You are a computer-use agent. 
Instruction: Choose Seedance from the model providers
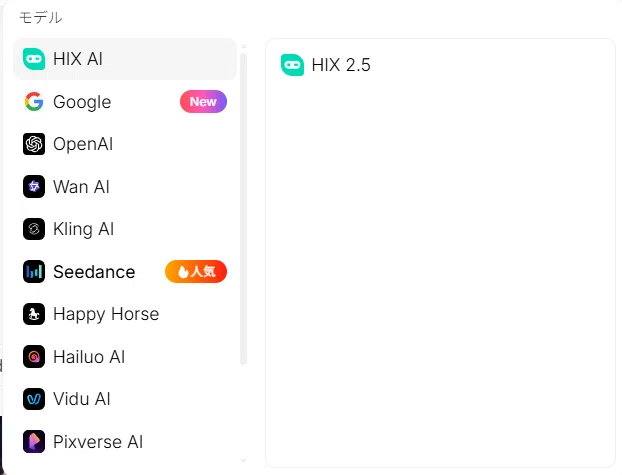point(125,272)
